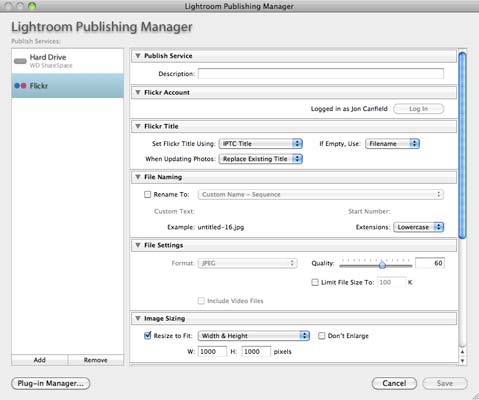Click the Logged in as Jon Canfield text
479x400 pixels.
[349, 109]
